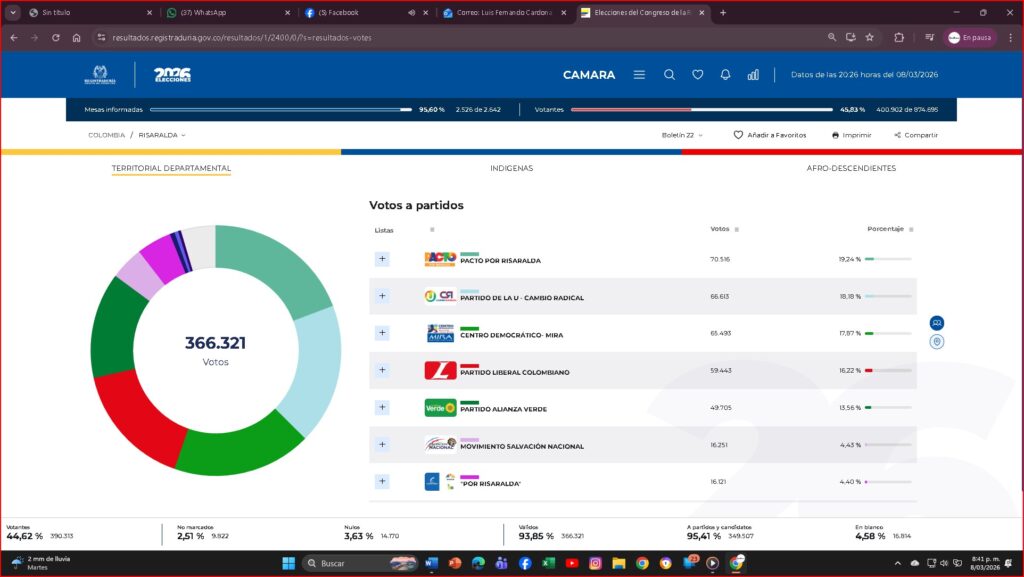Switch to the Indigenas tab
Viewport: 1024px width, 577px height.
click(511, 168)
